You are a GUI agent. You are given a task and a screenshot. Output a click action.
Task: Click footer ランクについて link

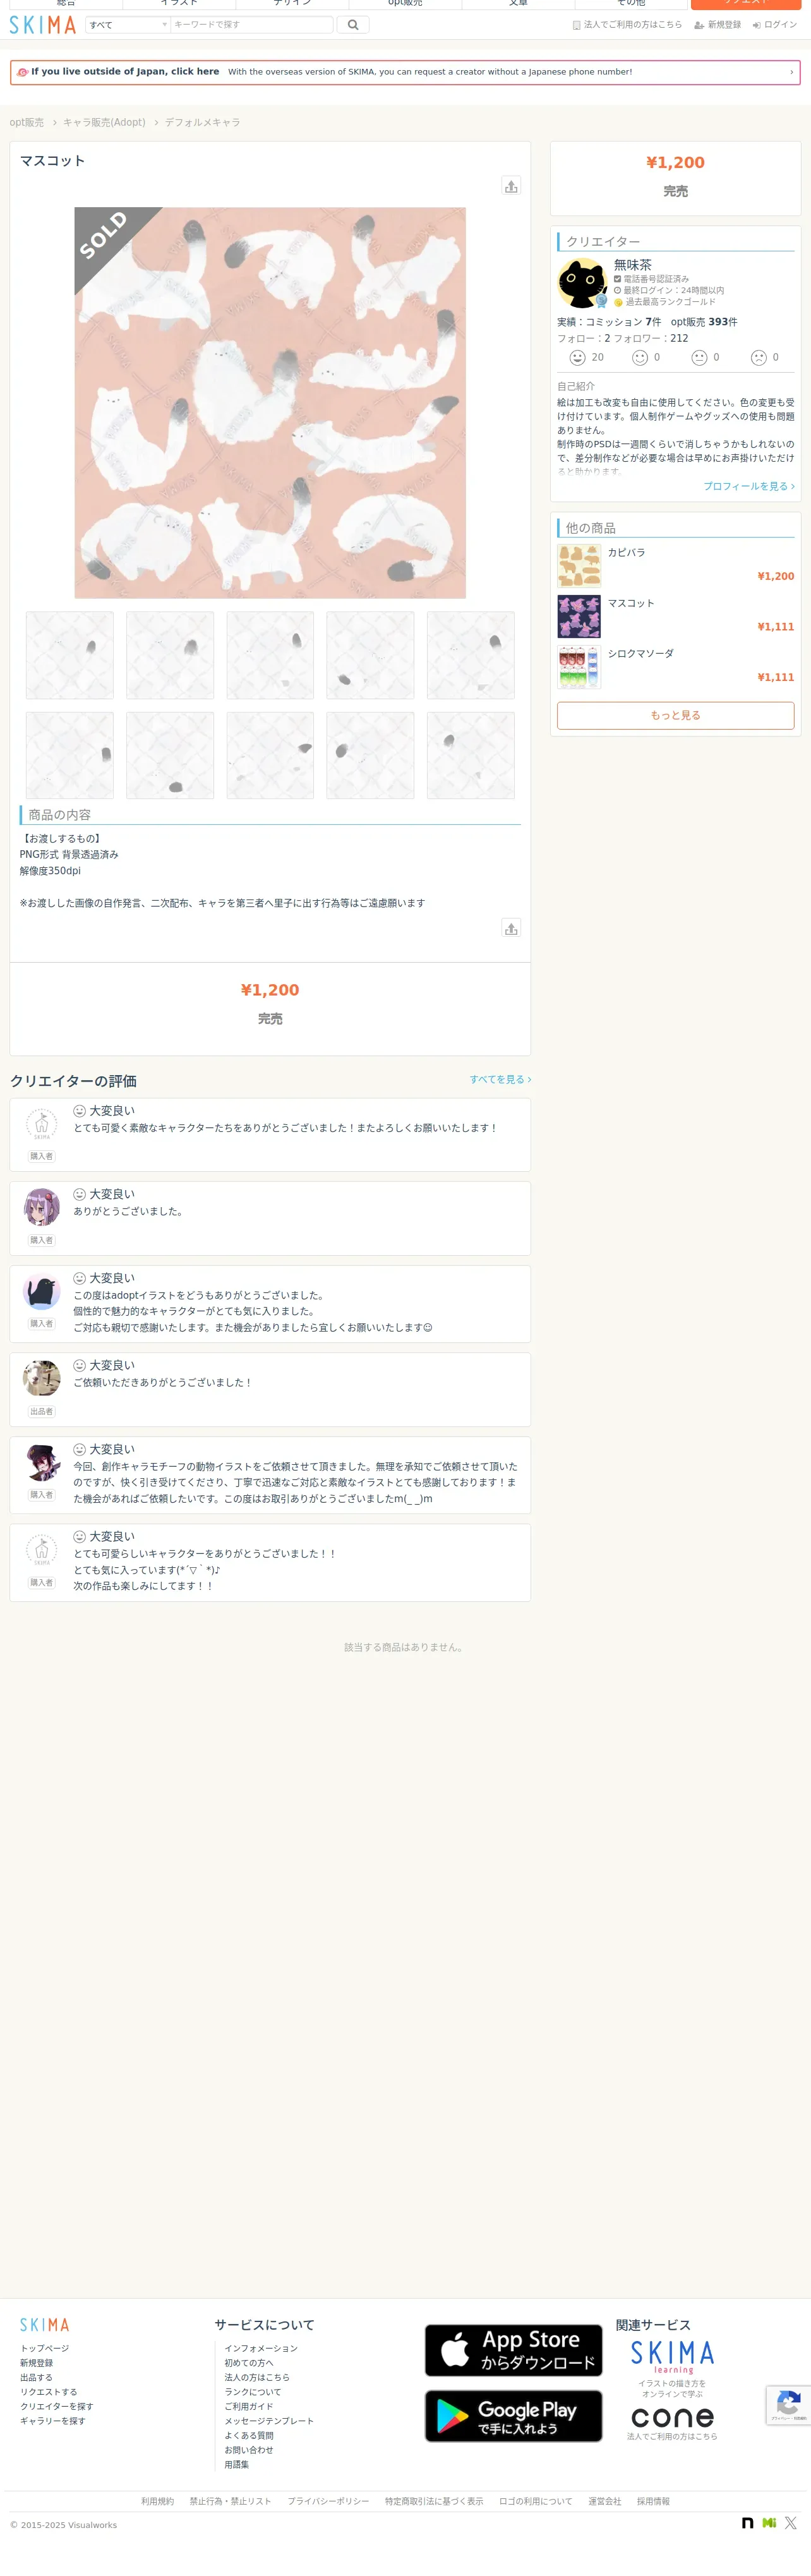[253, 2393]
